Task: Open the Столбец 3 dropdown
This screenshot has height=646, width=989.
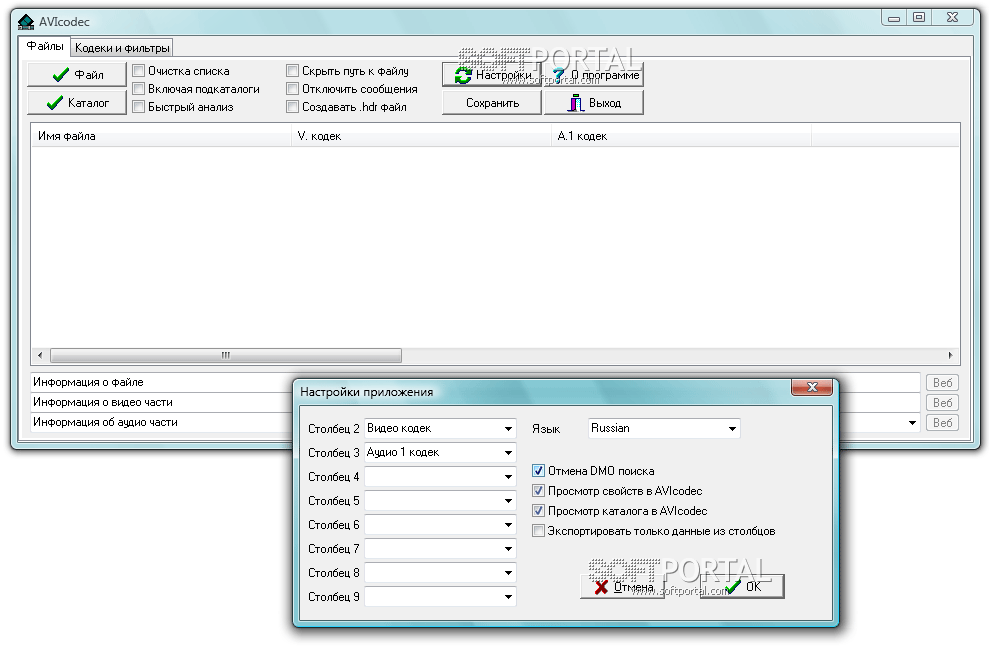Action: 508,453
